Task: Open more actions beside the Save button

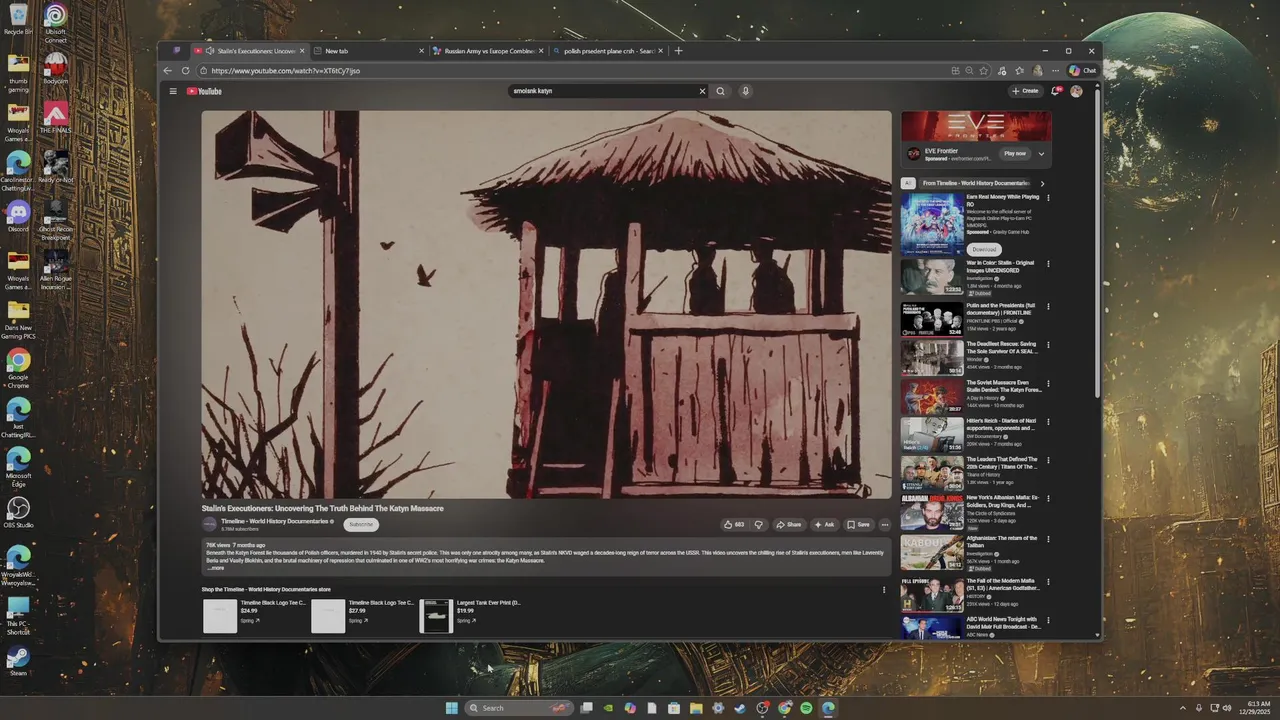Action: [884, 524]
